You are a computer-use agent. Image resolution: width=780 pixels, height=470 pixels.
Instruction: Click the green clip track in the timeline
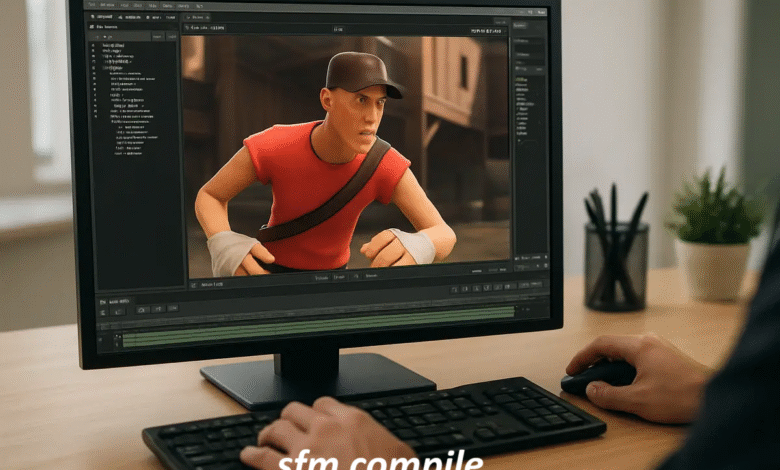pos(318,327)
